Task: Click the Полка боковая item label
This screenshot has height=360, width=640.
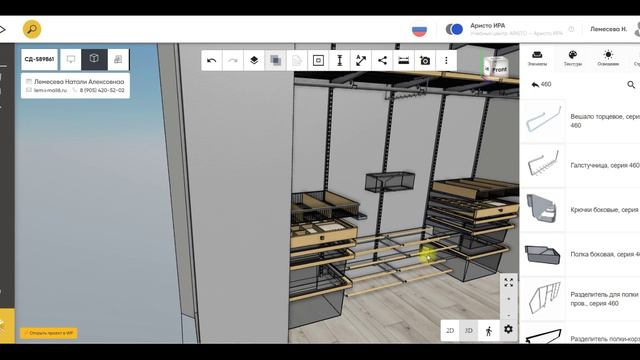Action: coord(605,254)
